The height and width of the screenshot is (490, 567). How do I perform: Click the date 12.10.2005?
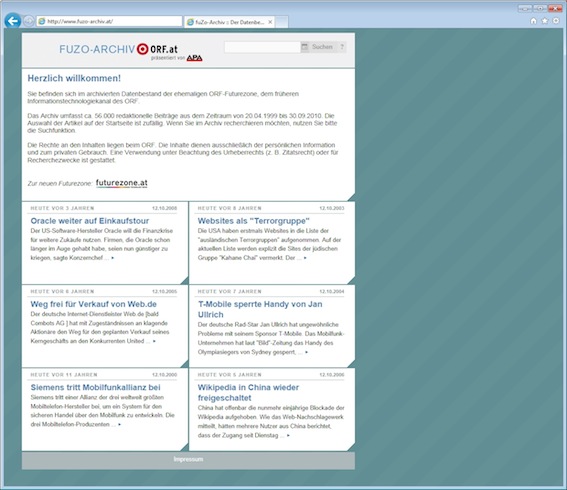tap(165, 291)
